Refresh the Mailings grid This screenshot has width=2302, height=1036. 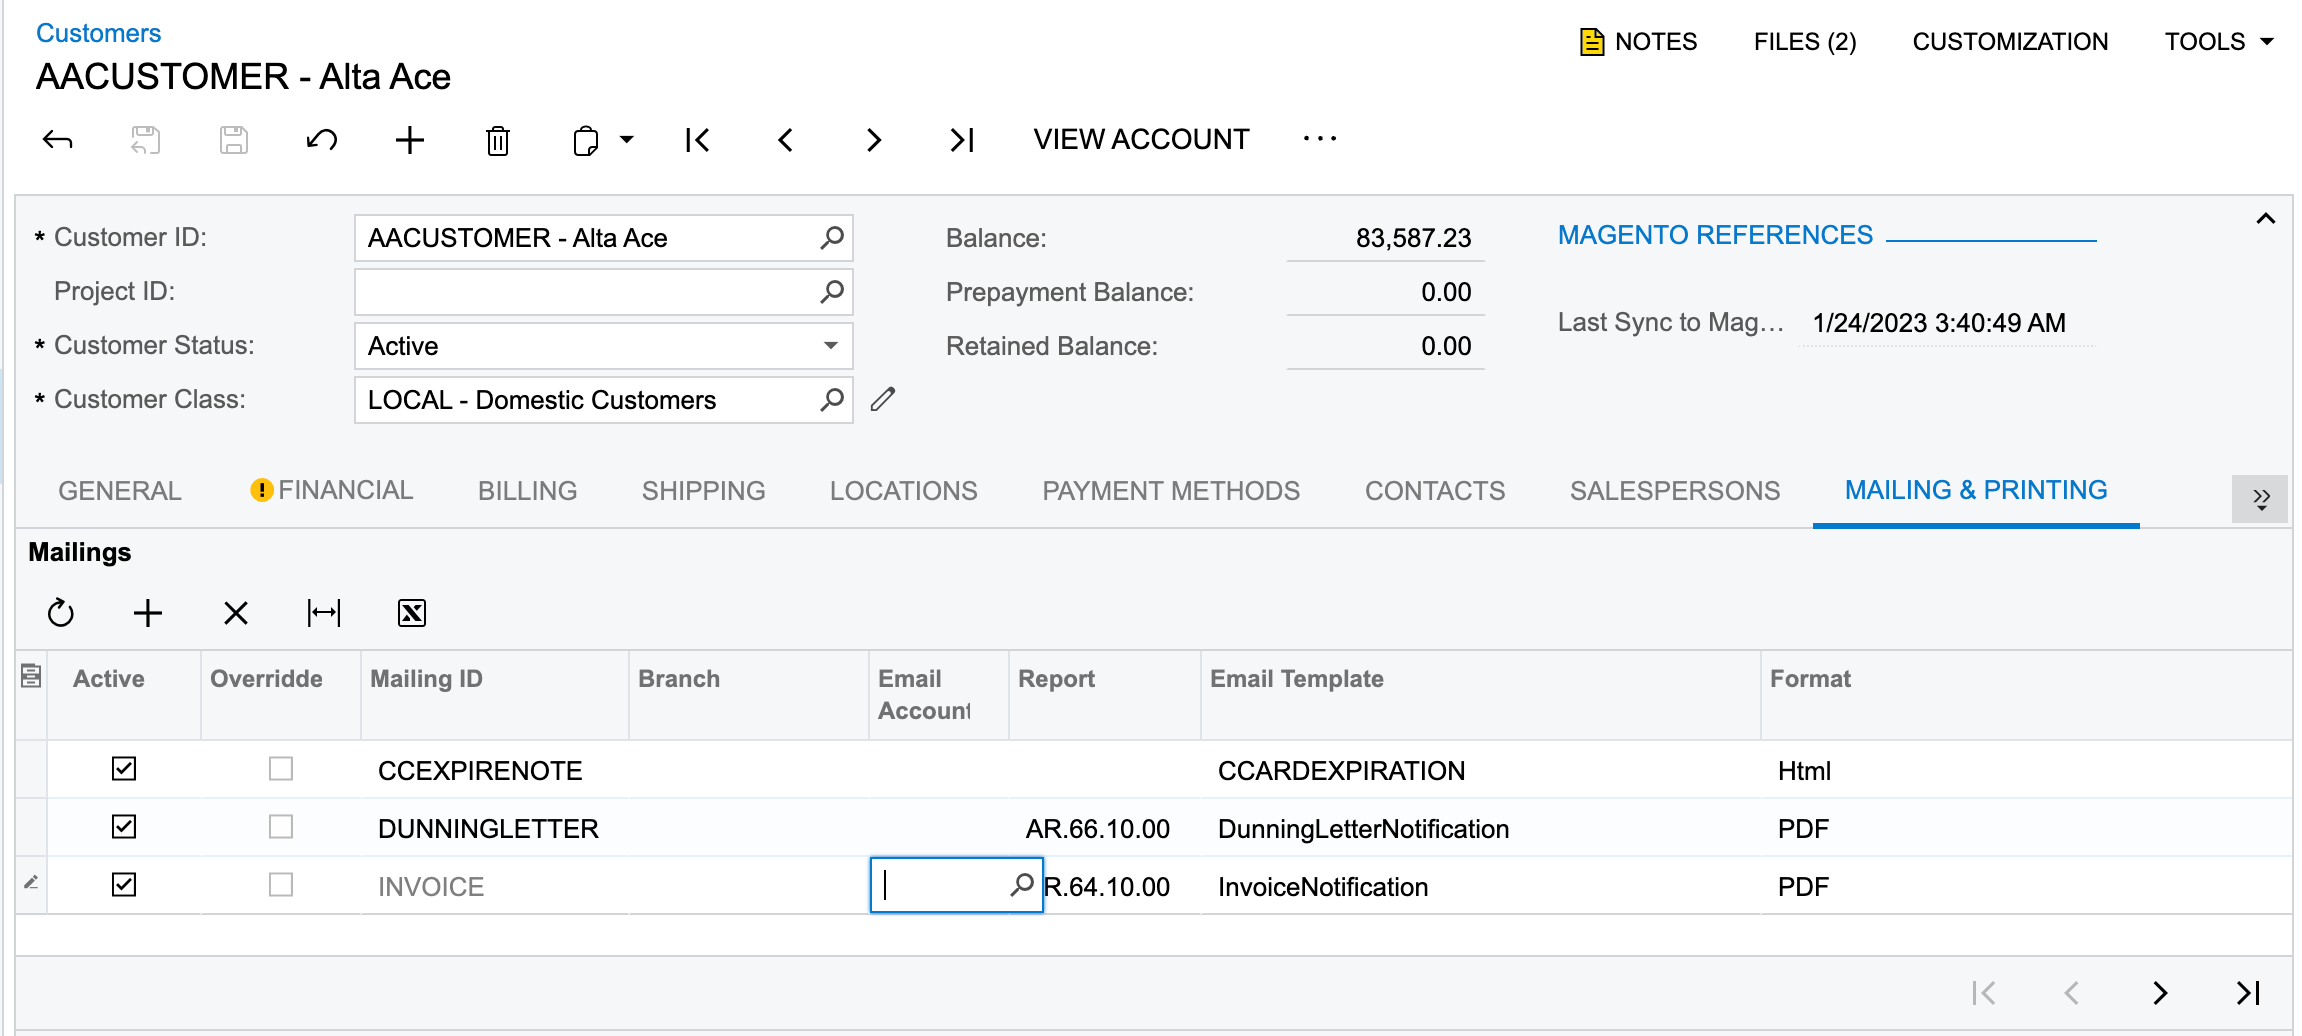click(x=61, y=613)
